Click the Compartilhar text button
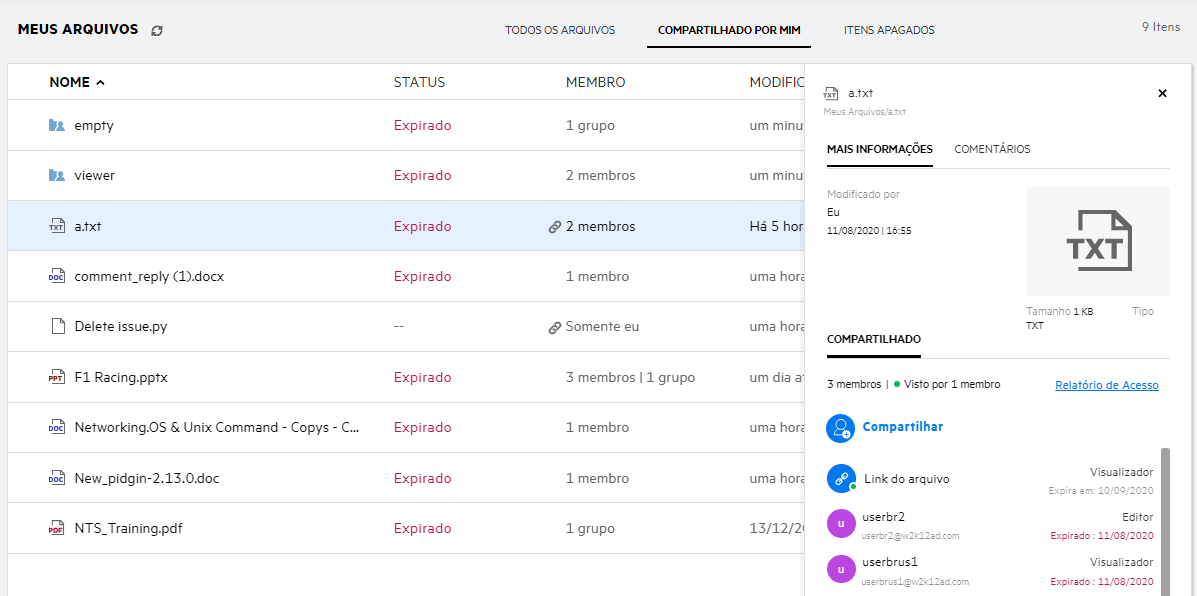This screenshot has height=596, width=1197. [x=903, y=427]
